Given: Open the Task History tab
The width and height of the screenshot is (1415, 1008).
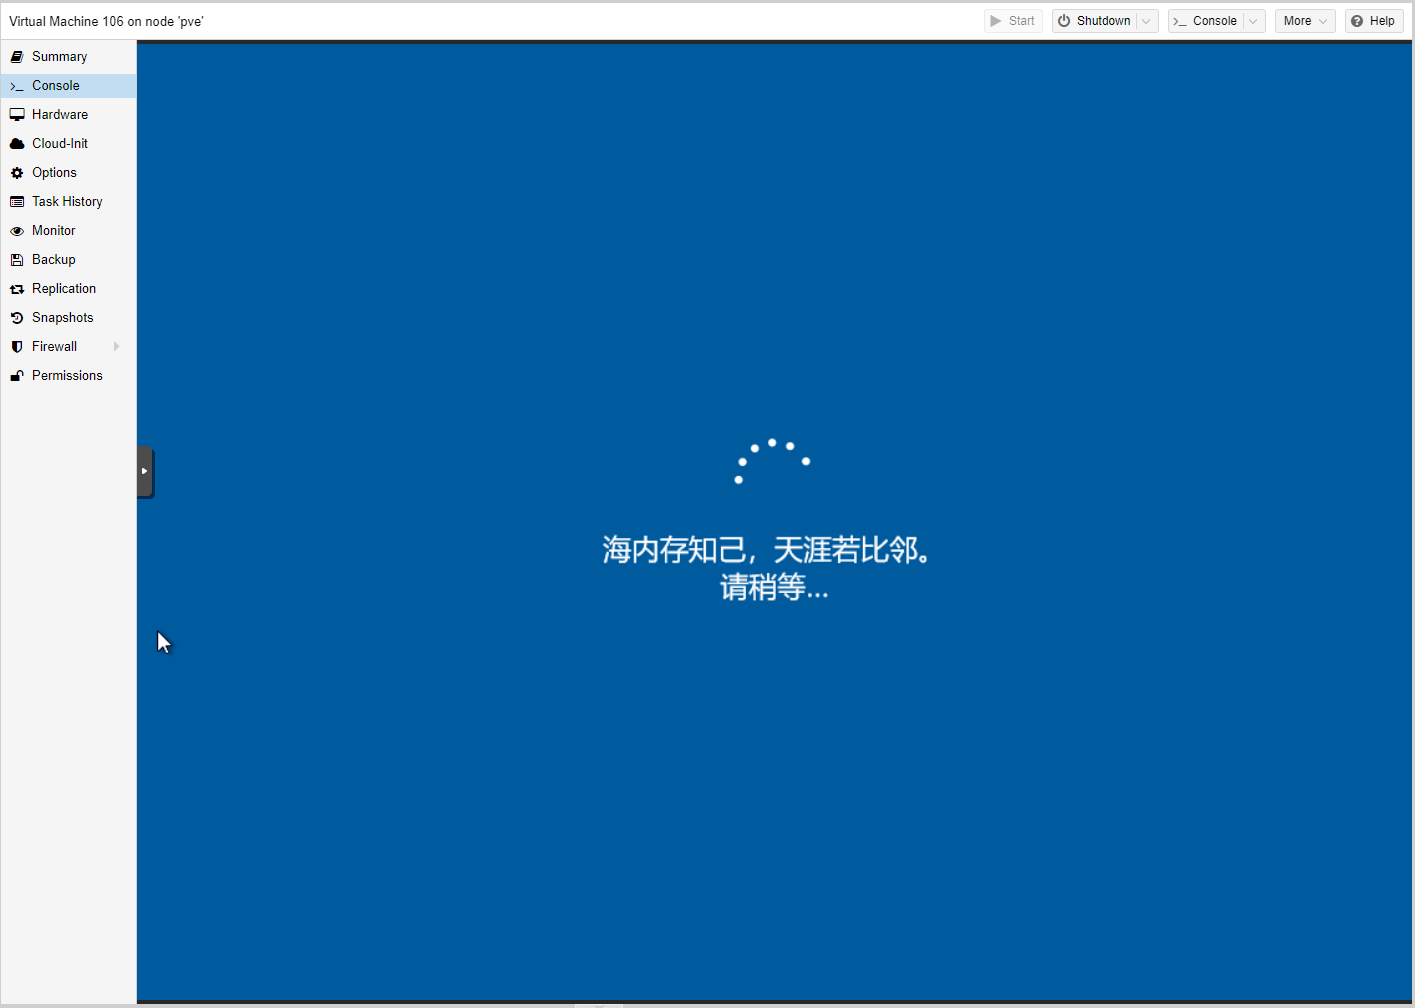Looking at the screenshot, I should [x=67, y=202].
